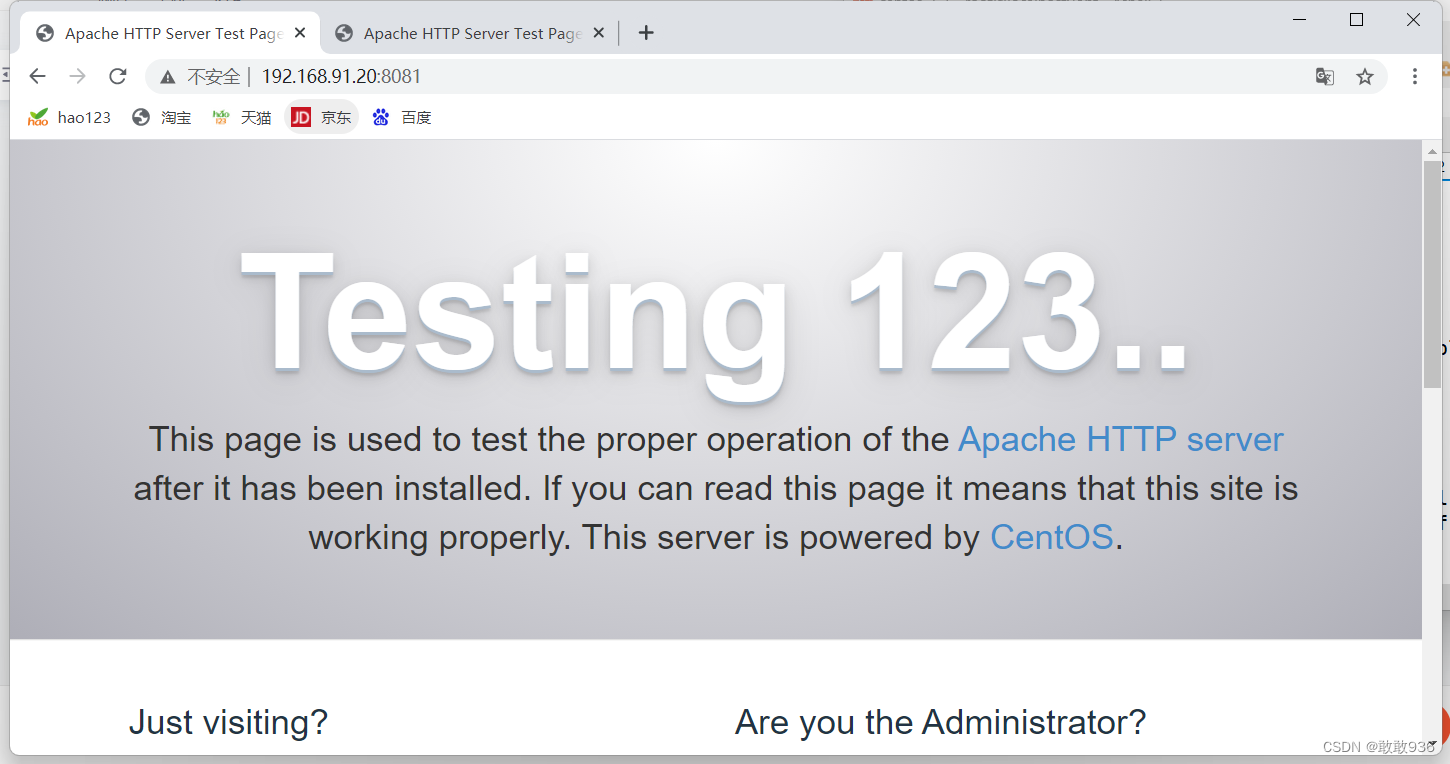Image resolution: width=1450 pixels, height=764 pixels.
Task: Follow the Apache HTTP server link
Action: [1120, 440]
